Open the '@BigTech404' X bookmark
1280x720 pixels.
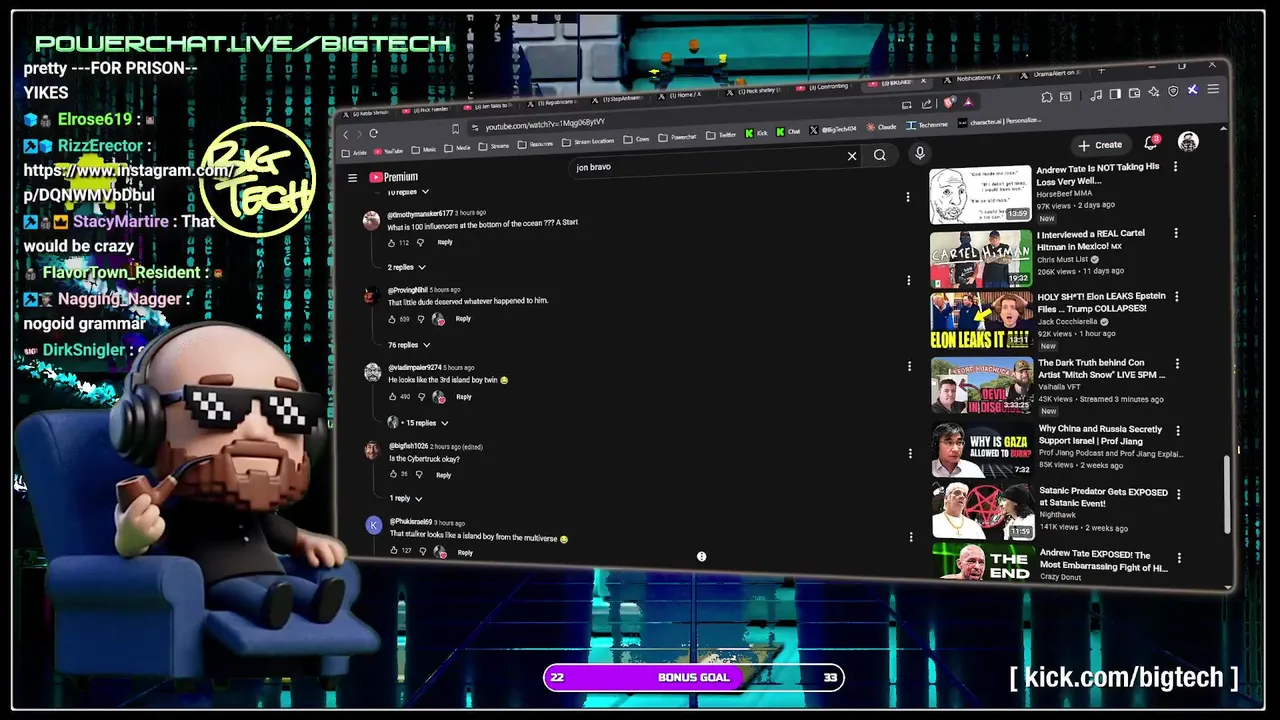(x=833, y=130)
